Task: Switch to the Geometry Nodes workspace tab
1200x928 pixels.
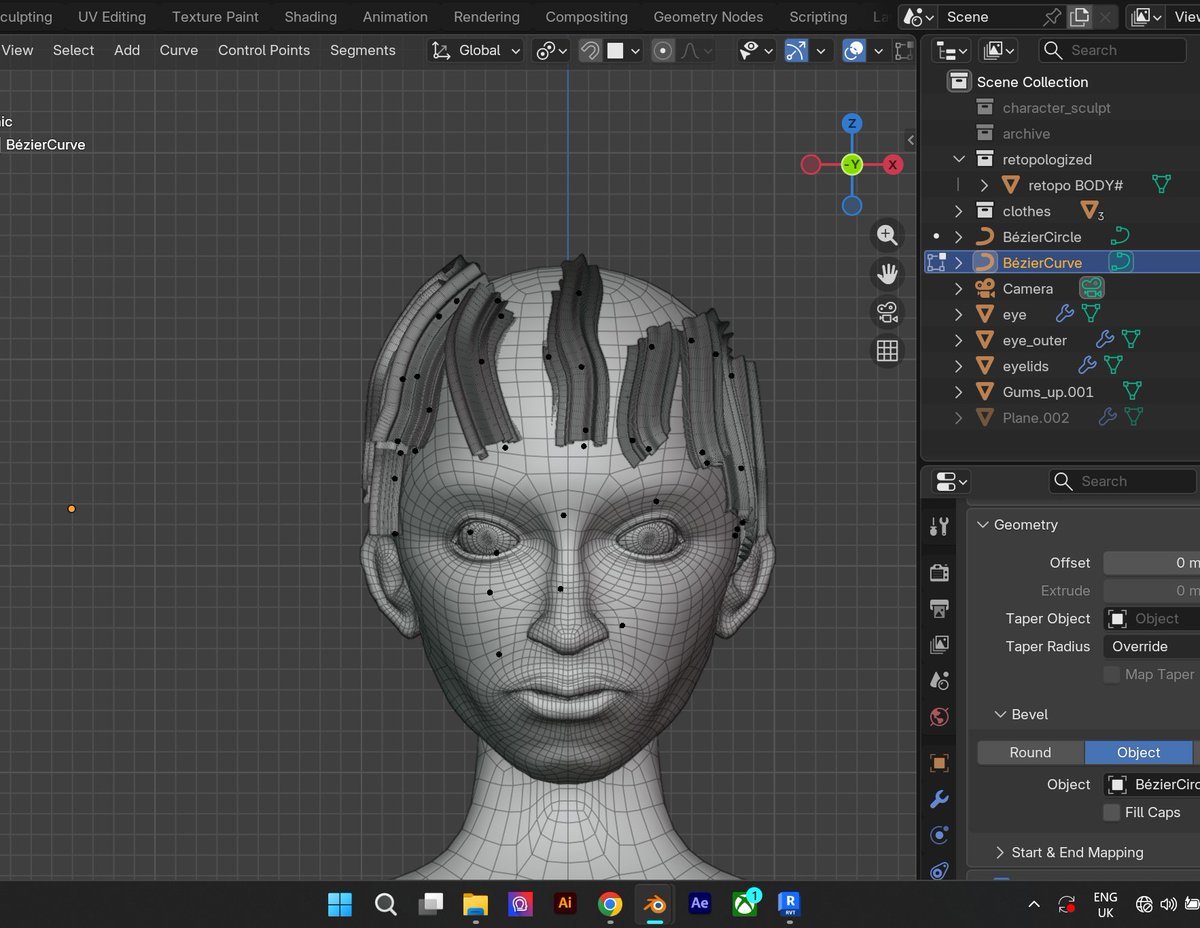Action: 707,17
